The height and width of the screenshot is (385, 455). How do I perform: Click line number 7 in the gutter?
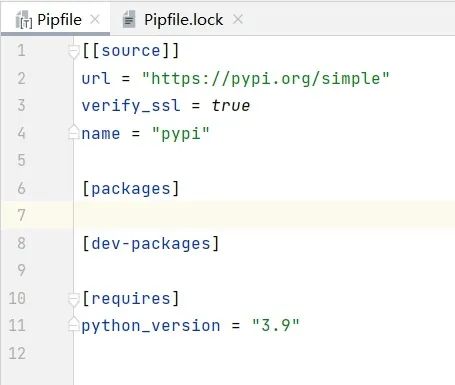pyautogui.click(x=21, y=215)
